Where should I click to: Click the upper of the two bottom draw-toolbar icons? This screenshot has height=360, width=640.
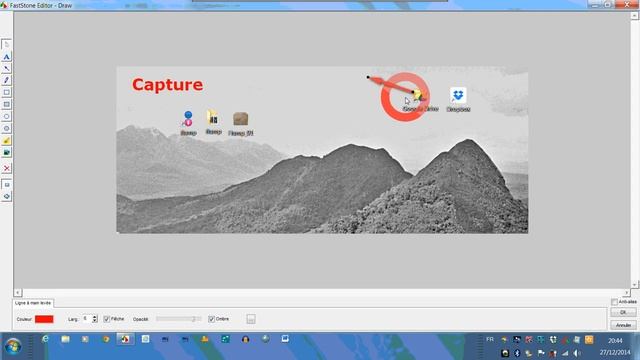[x=7, y=184]
